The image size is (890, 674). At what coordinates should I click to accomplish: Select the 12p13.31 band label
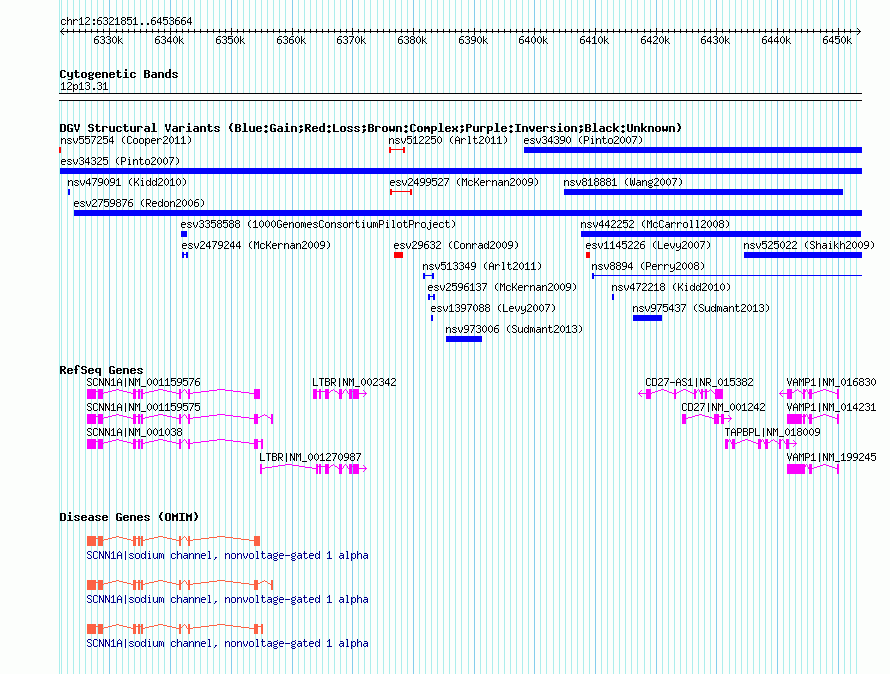tap(84, 87)
